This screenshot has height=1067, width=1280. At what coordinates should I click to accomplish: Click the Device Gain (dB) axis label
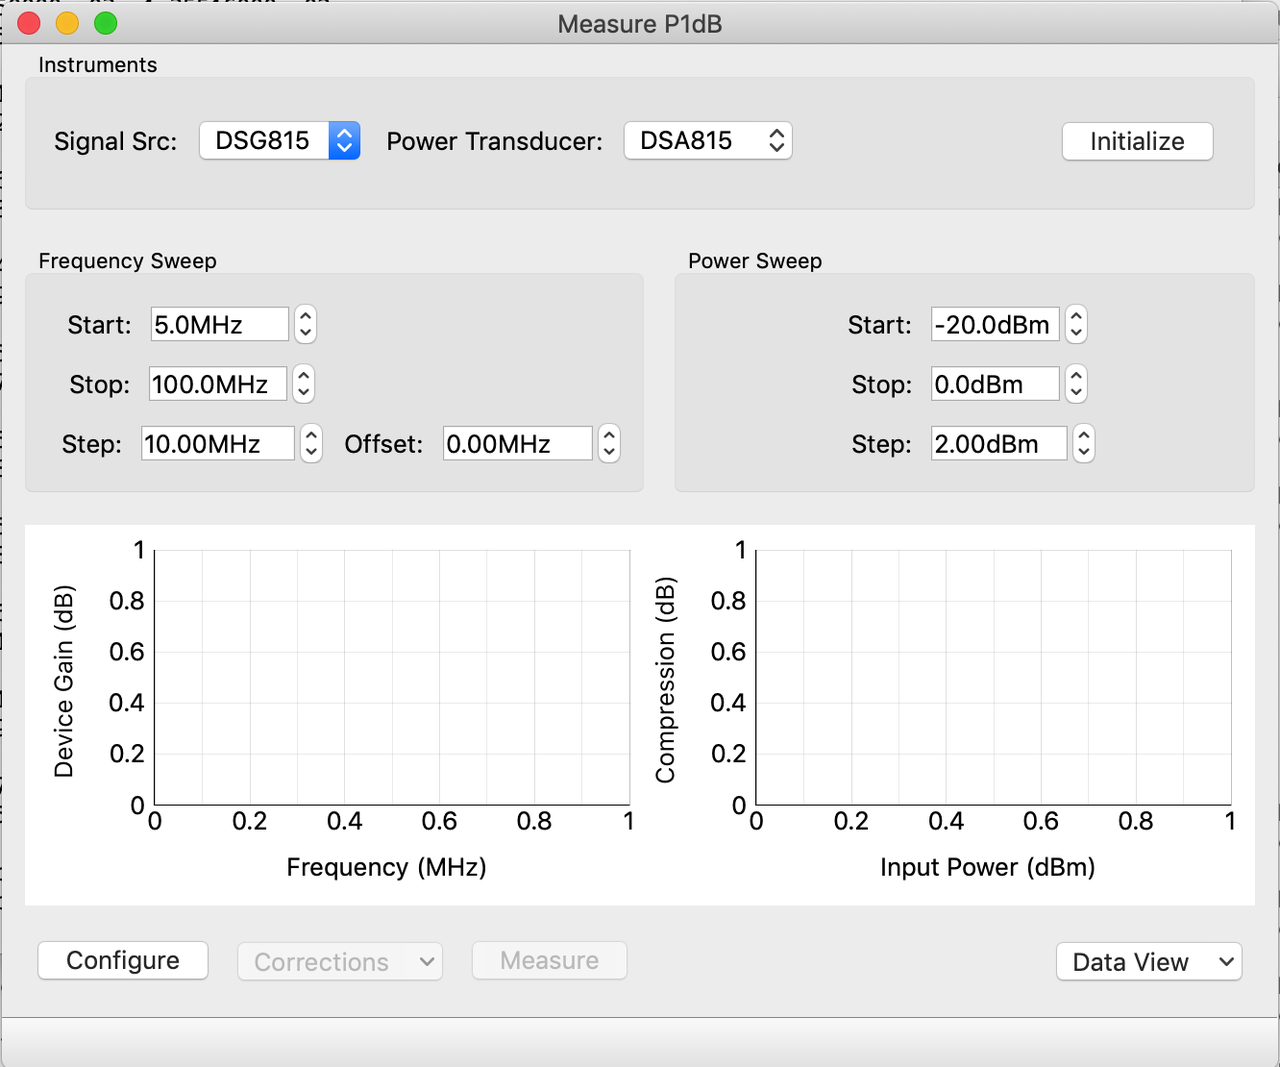(x=64, y=681)
